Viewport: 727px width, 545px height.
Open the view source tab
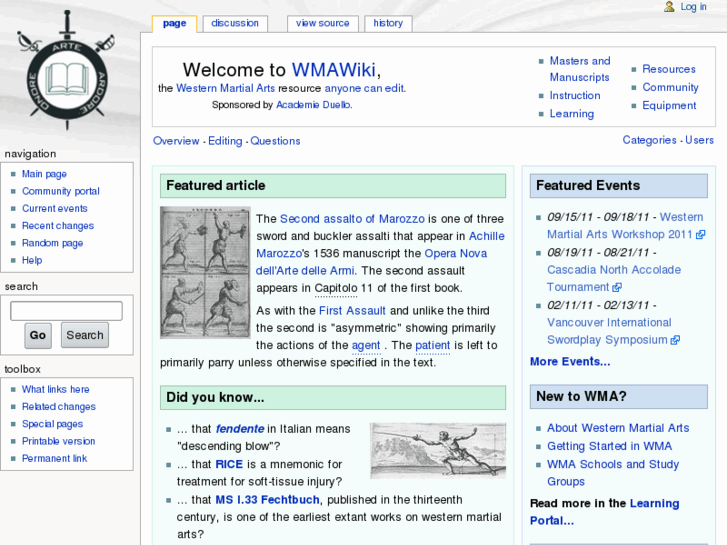pyautogui.click(x=323, y=23)
